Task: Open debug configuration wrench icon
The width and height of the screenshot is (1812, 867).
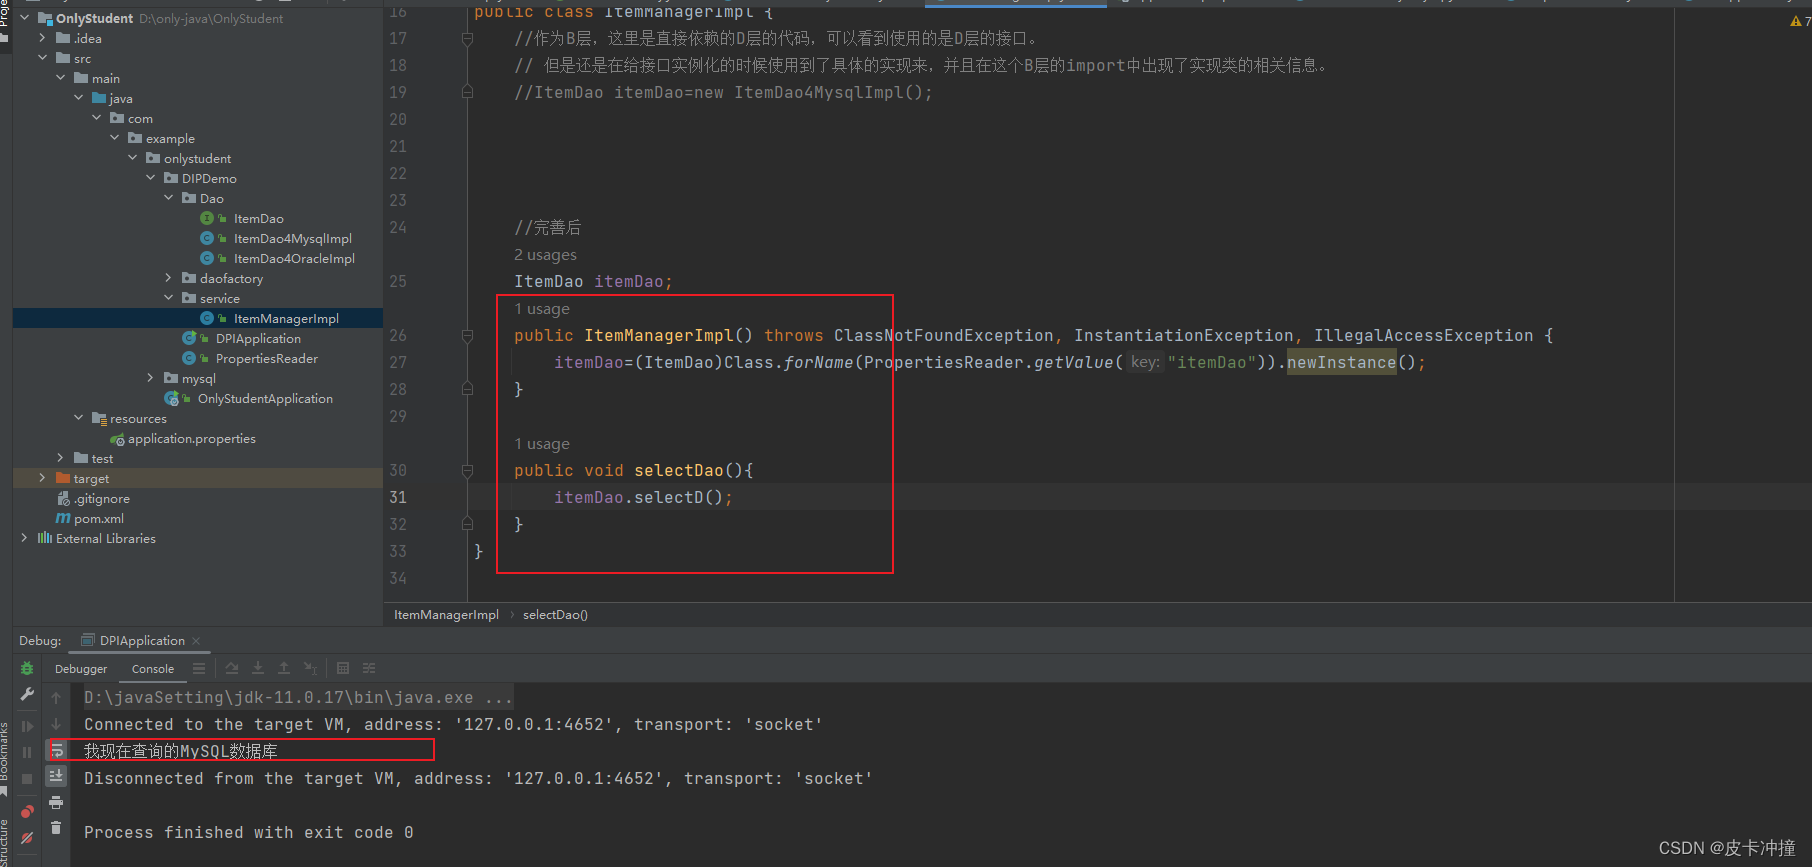Action: tap(27, 694)
